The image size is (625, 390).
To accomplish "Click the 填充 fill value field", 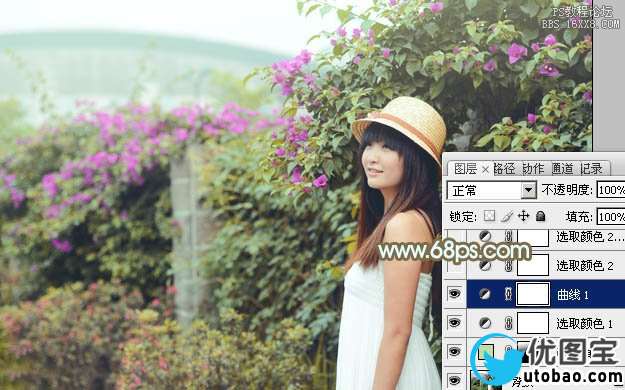I will 611,217.
